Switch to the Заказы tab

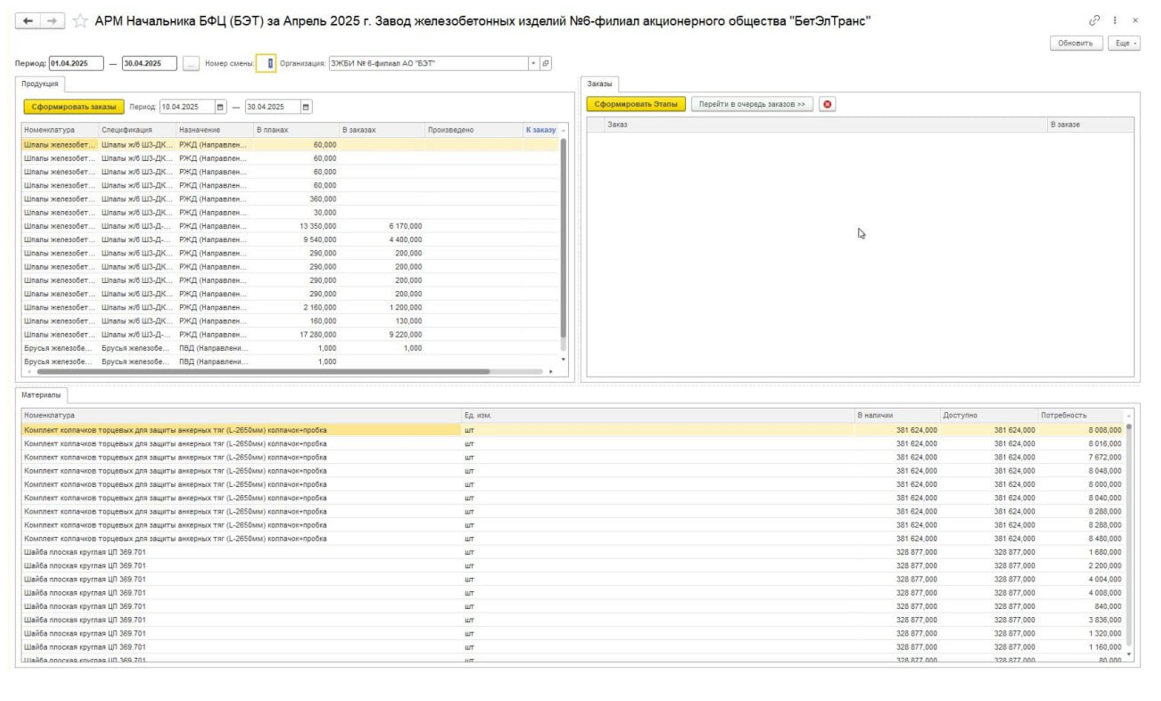pyautogui.click(x=599, y=84)
